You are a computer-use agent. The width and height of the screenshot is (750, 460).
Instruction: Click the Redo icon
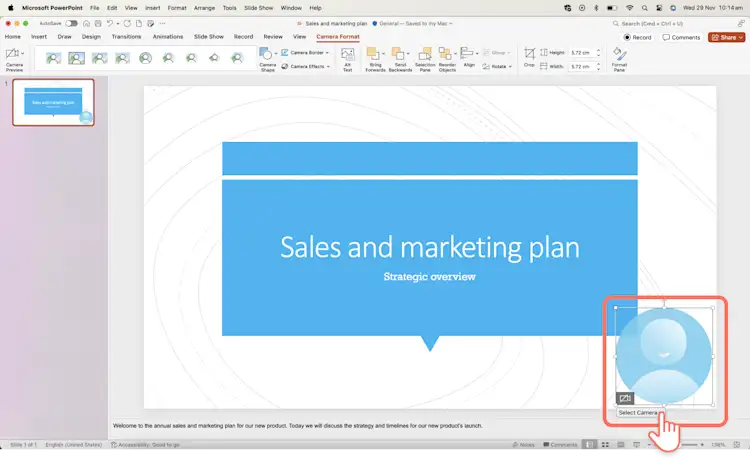pyautogui.click(x=127, y=23)
